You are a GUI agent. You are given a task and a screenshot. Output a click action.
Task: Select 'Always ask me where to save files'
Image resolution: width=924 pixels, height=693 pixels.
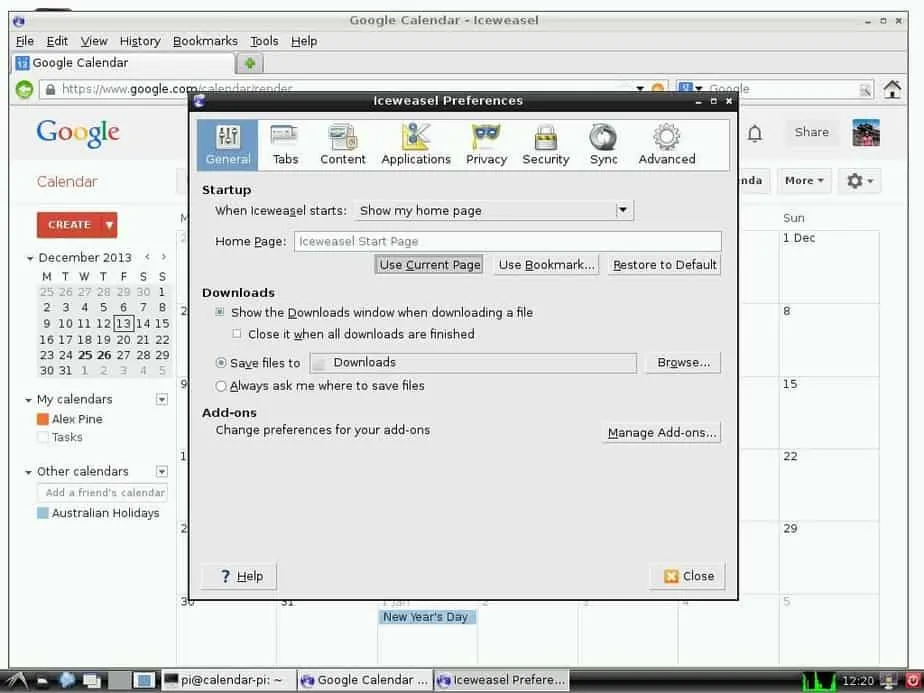(x=221, y=386)
